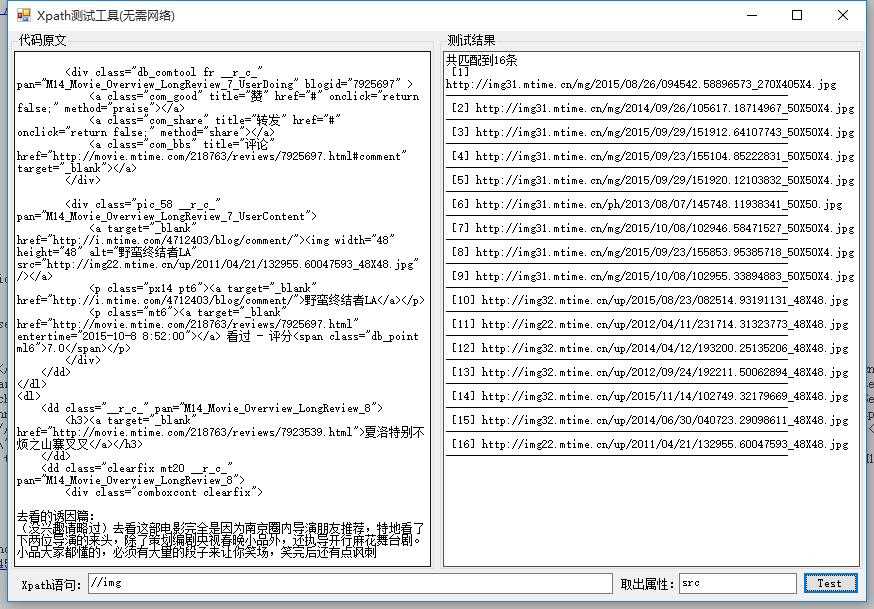
Task: Click the 取出属性 label
Action: coord(647,584)
